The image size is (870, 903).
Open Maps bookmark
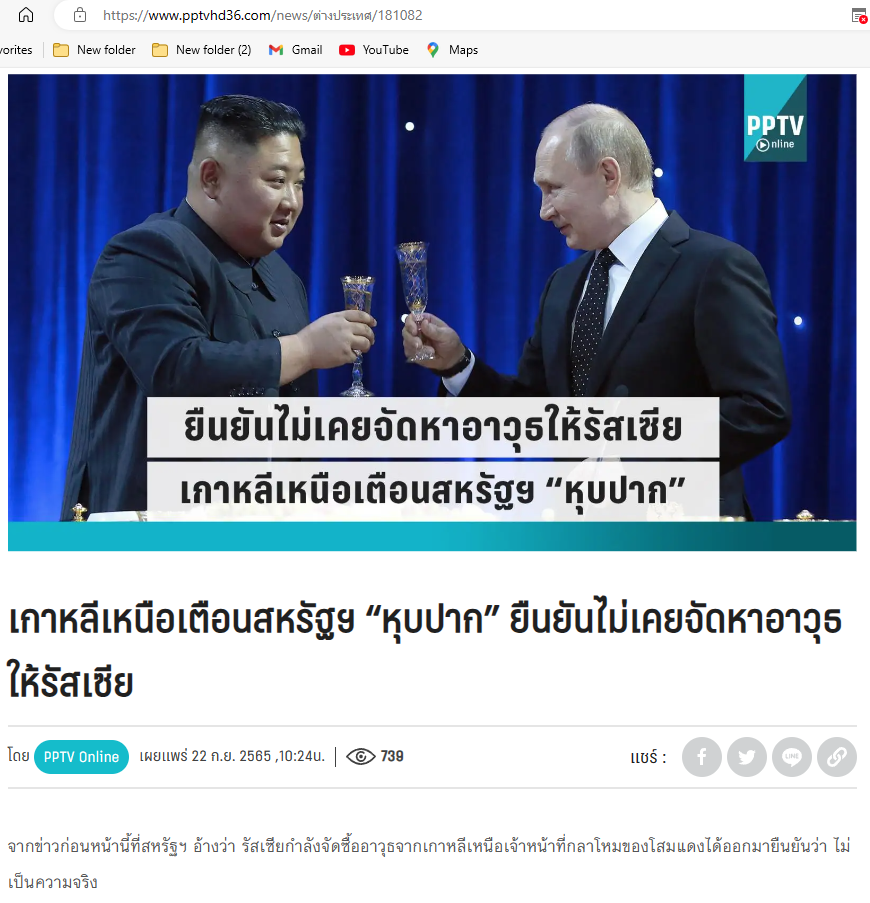point(452,50)
